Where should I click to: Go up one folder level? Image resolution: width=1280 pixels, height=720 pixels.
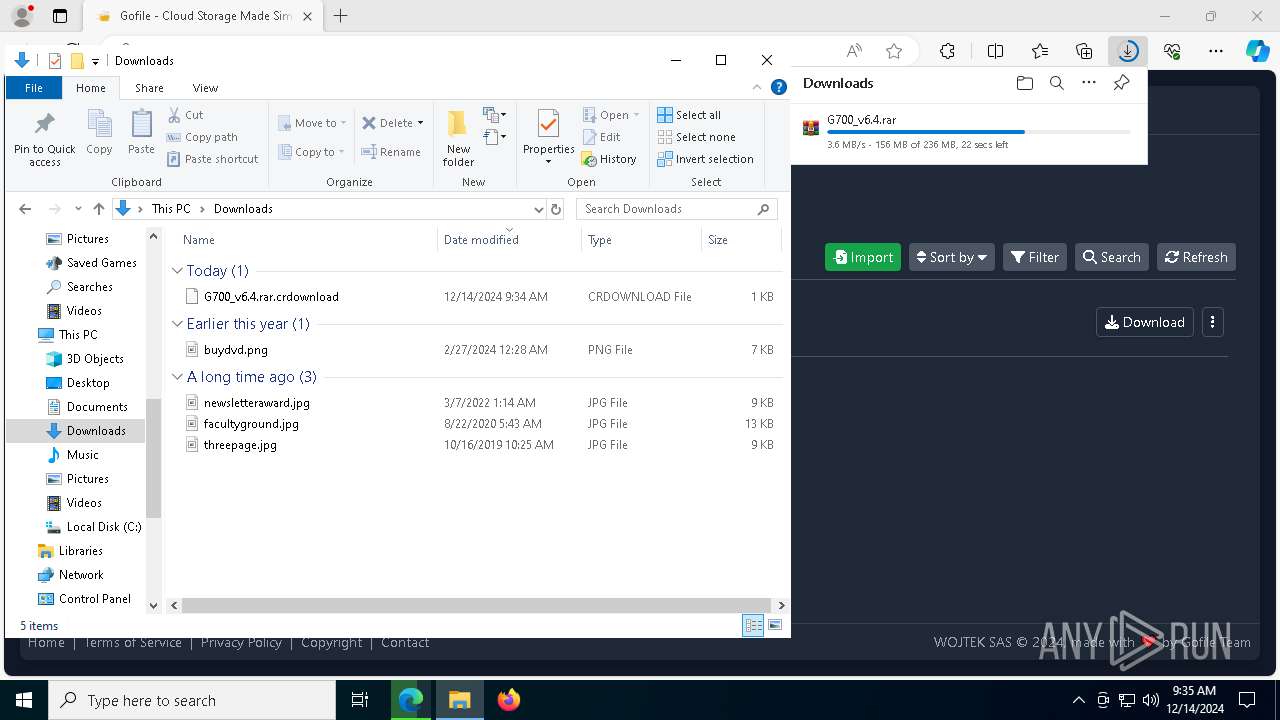pyautogui.click(x=98, y=209)
